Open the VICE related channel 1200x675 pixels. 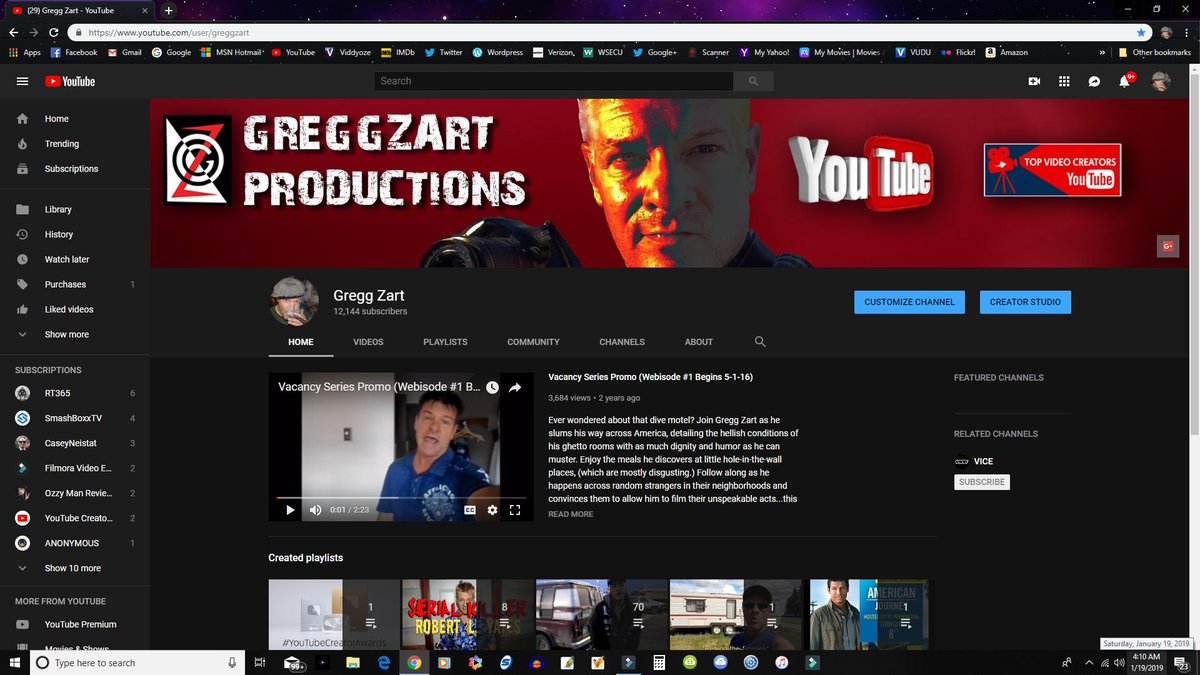coord(973,461)
